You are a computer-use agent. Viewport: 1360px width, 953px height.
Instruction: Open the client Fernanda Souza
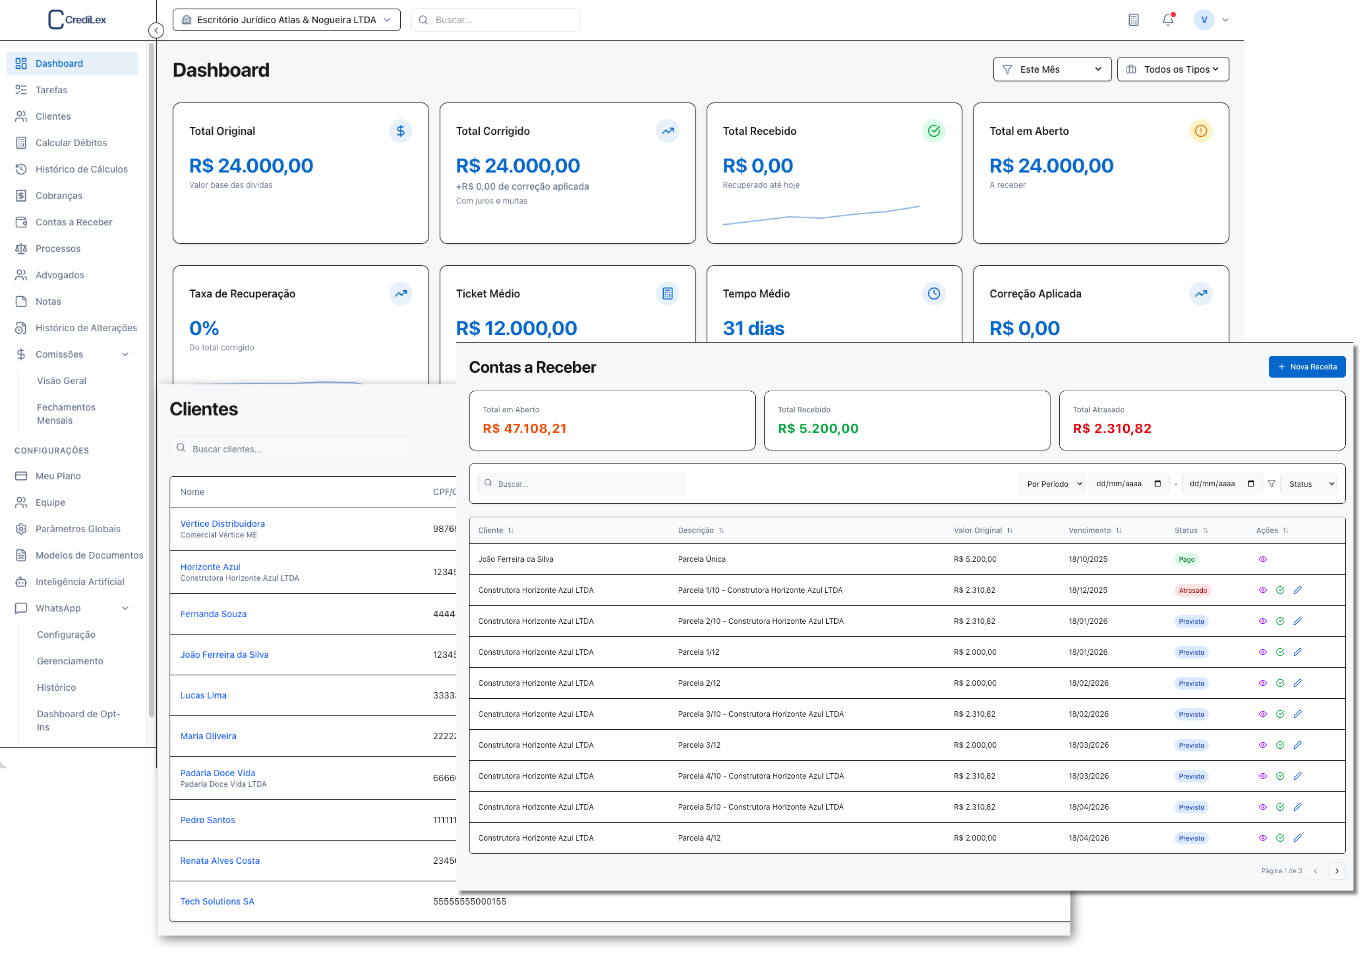[x=213, y=613]
